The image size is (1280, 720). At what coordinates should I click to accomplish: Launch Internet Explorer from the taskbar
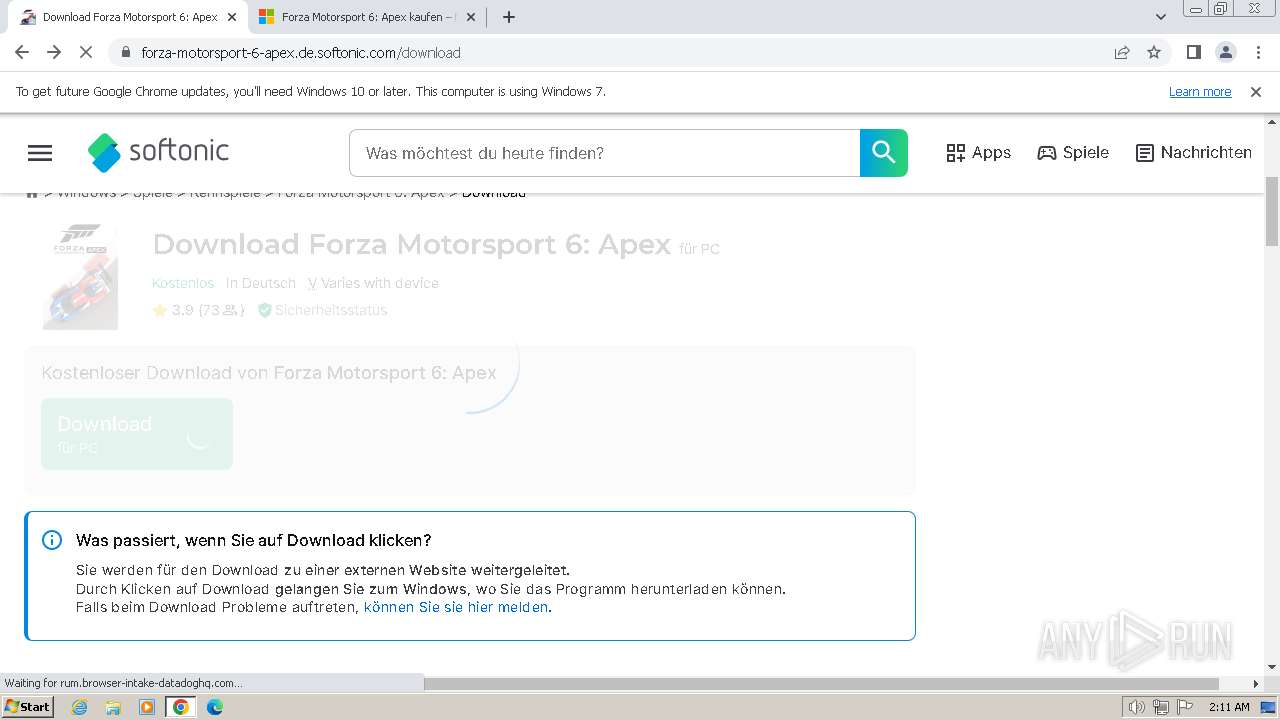click(x=80, y=707)
